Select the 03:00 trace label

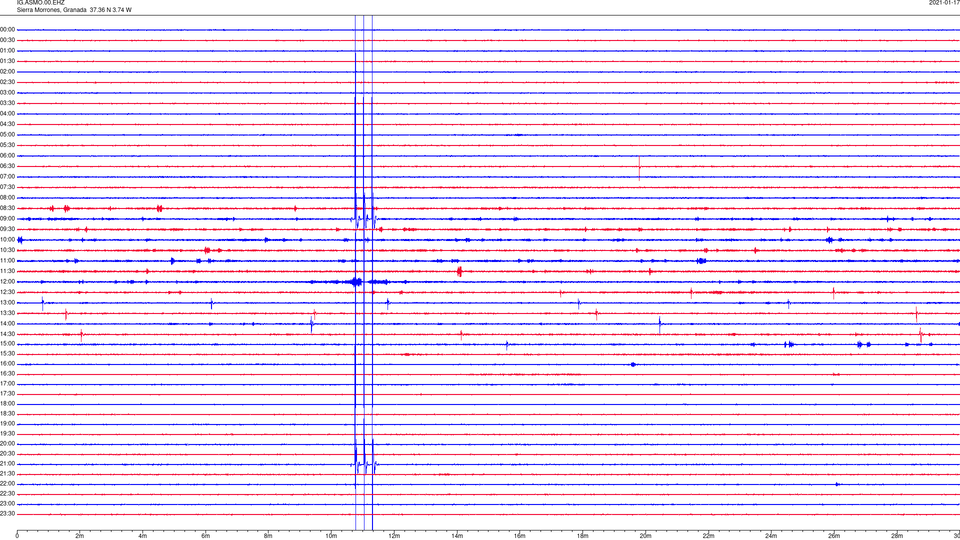[x=7, y=92]
